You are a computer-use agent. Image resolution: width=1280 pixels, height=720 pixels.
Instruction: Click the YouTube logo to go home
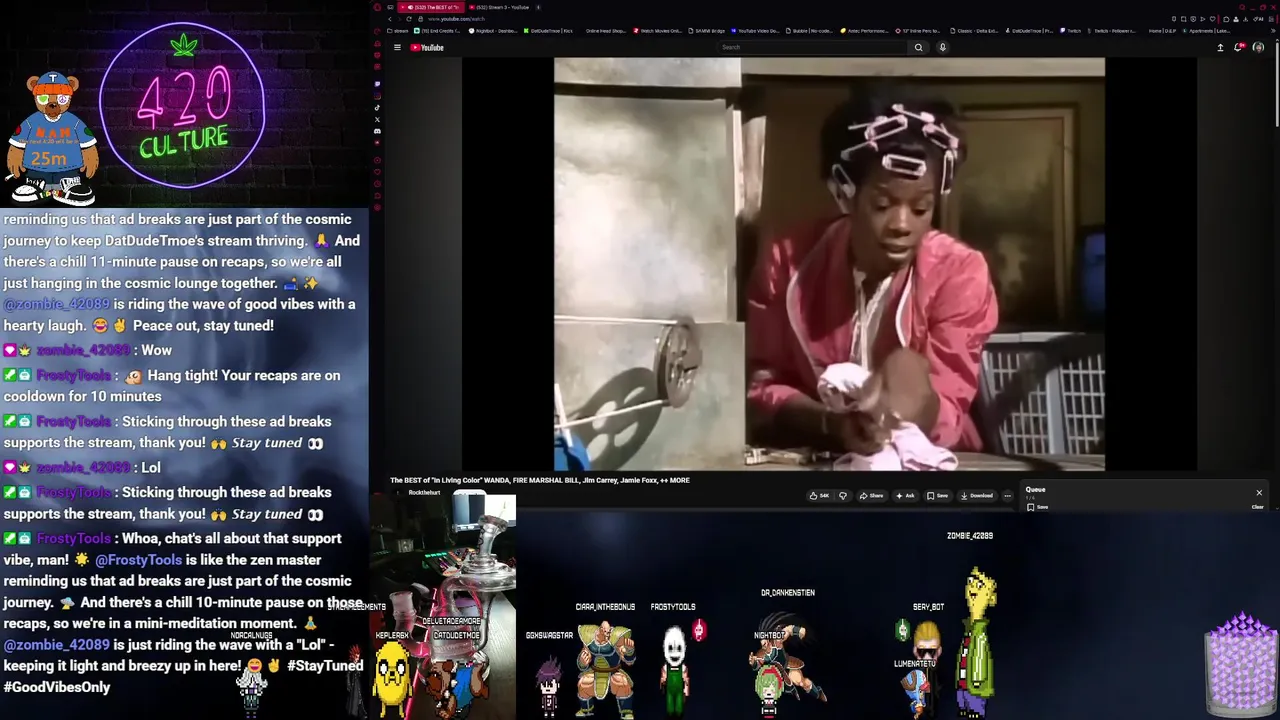(427, 47)
